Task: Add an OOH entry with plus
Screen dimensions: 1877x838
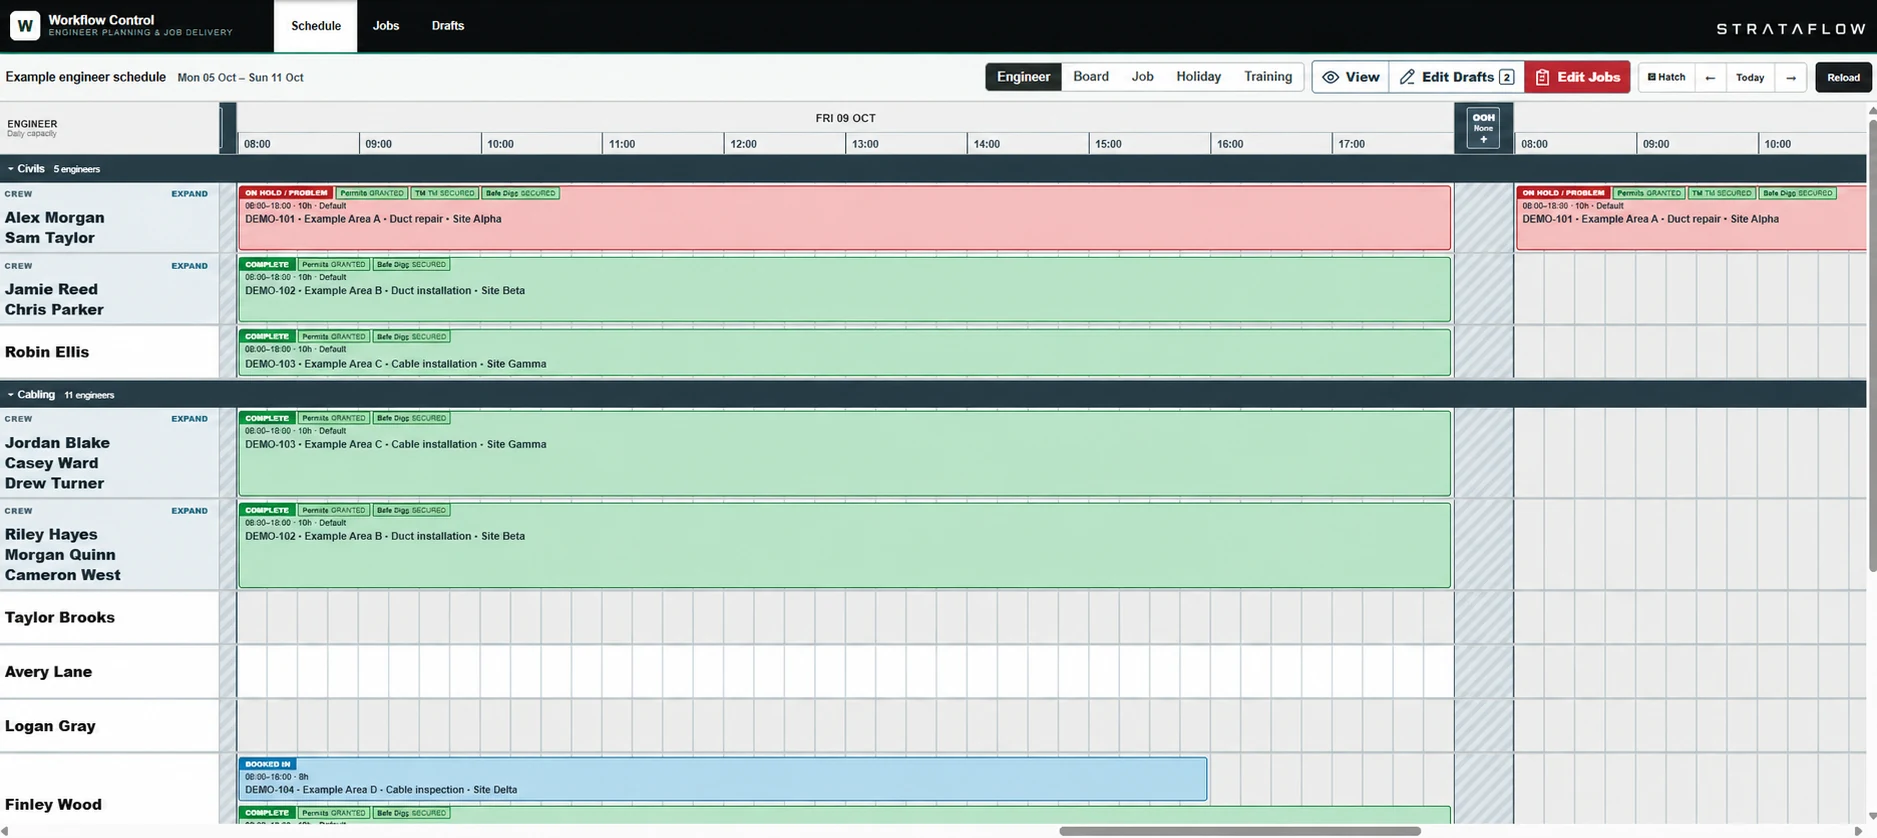Action: (1483, 140)
